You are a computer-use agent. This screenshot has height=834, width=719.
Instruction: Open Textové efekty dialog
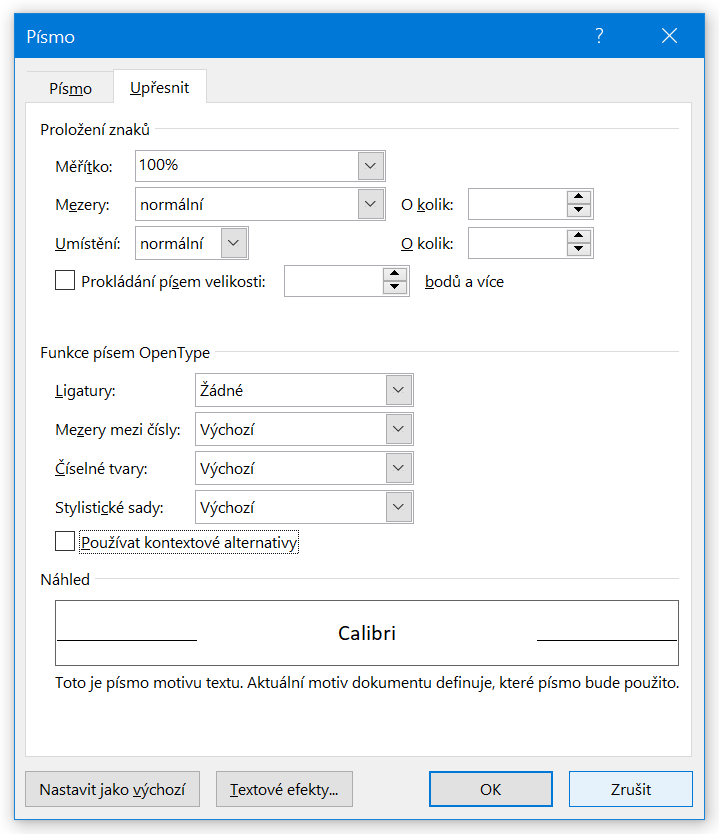tap(284, 789)
